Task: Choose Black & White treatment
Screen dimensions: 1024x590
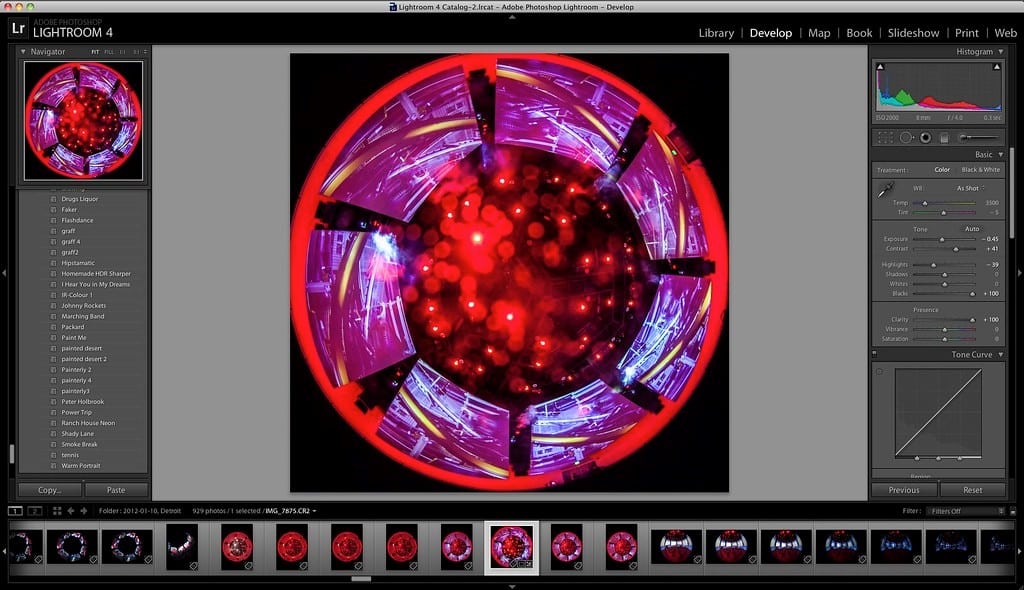Action: pos(980,169)
